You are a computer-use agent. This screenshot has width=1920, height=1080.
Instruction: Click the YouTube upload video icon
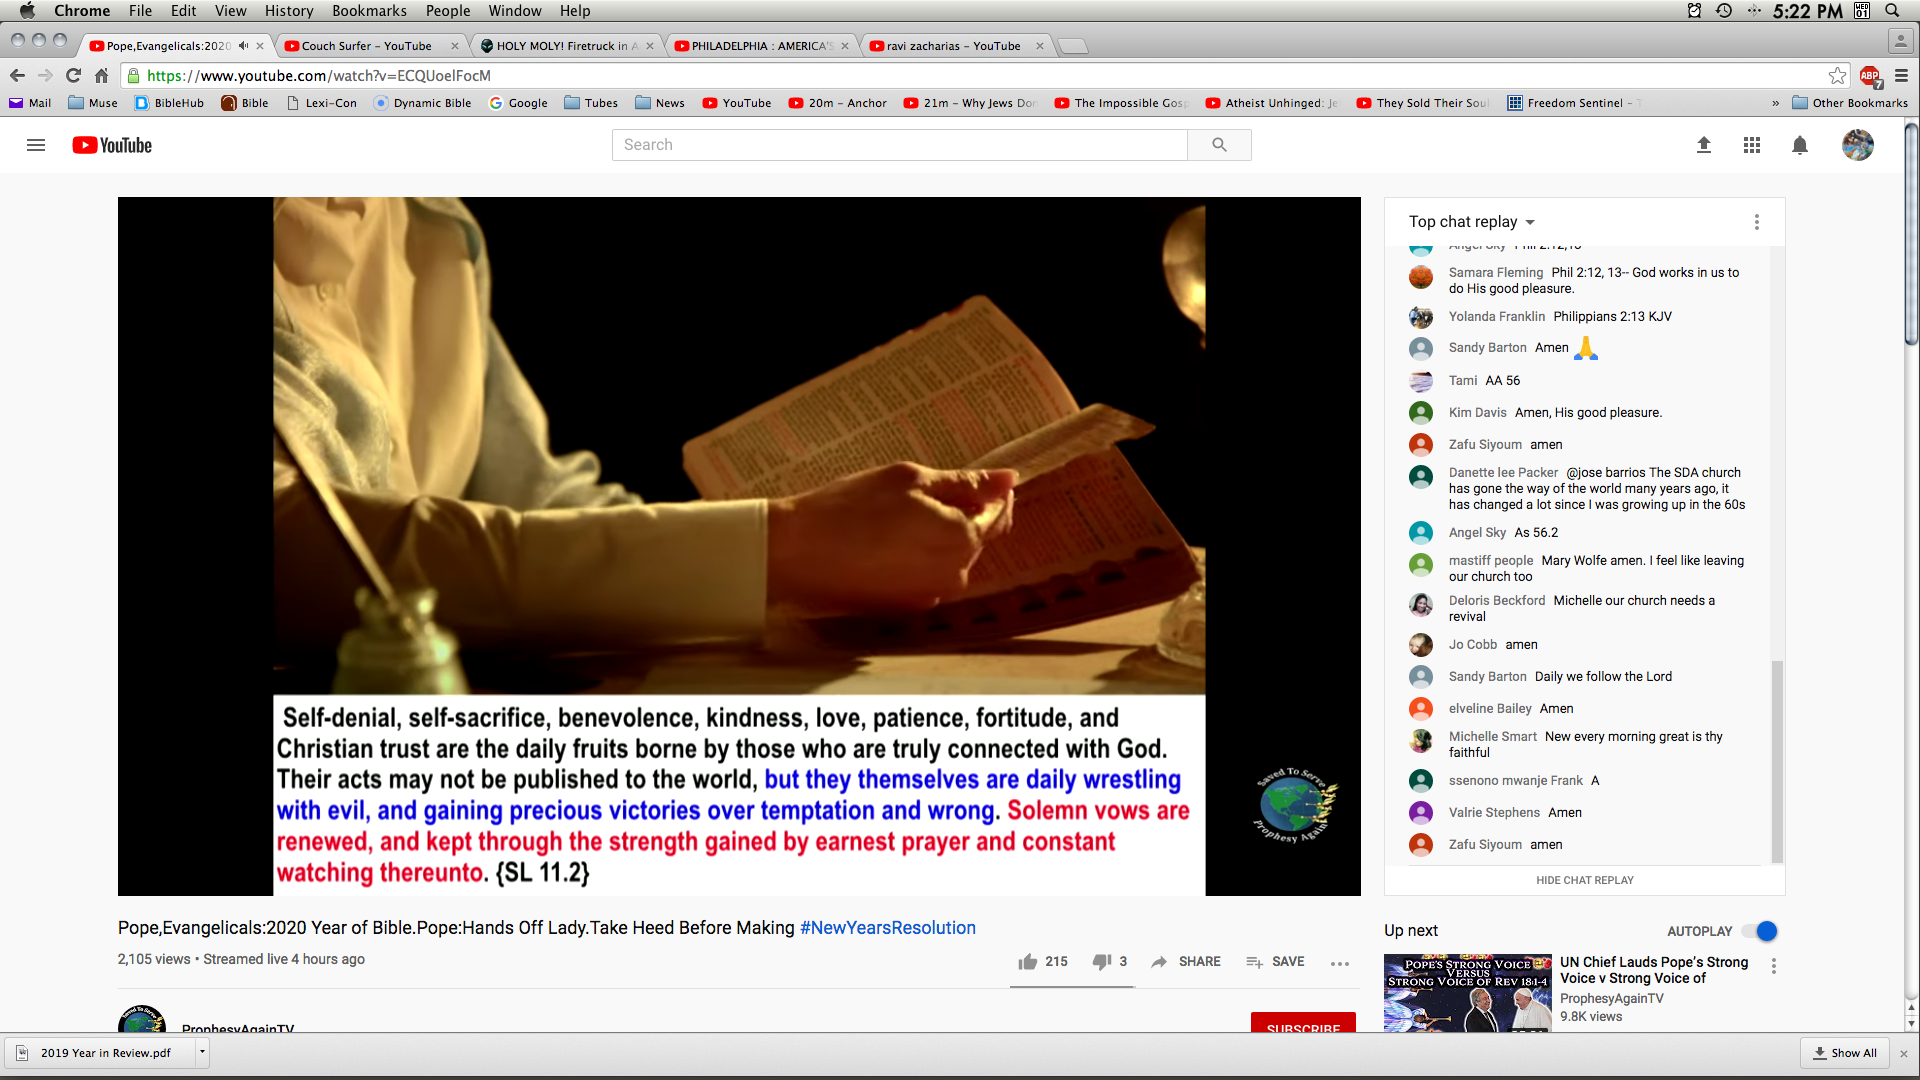1704,145
